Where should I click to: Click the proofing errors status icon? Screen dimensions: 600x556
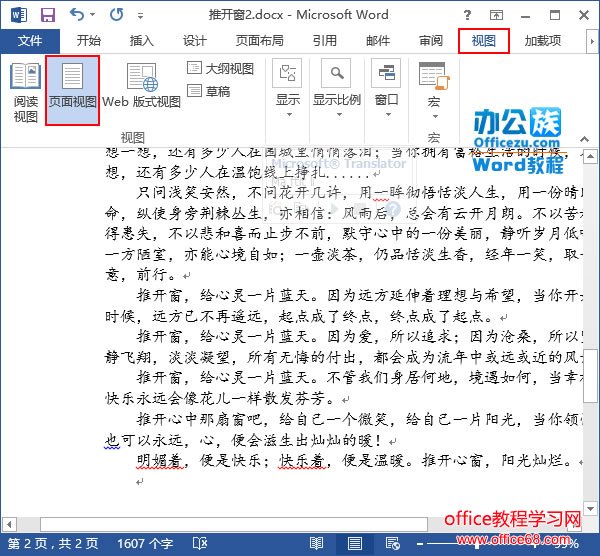pos(200,543)
